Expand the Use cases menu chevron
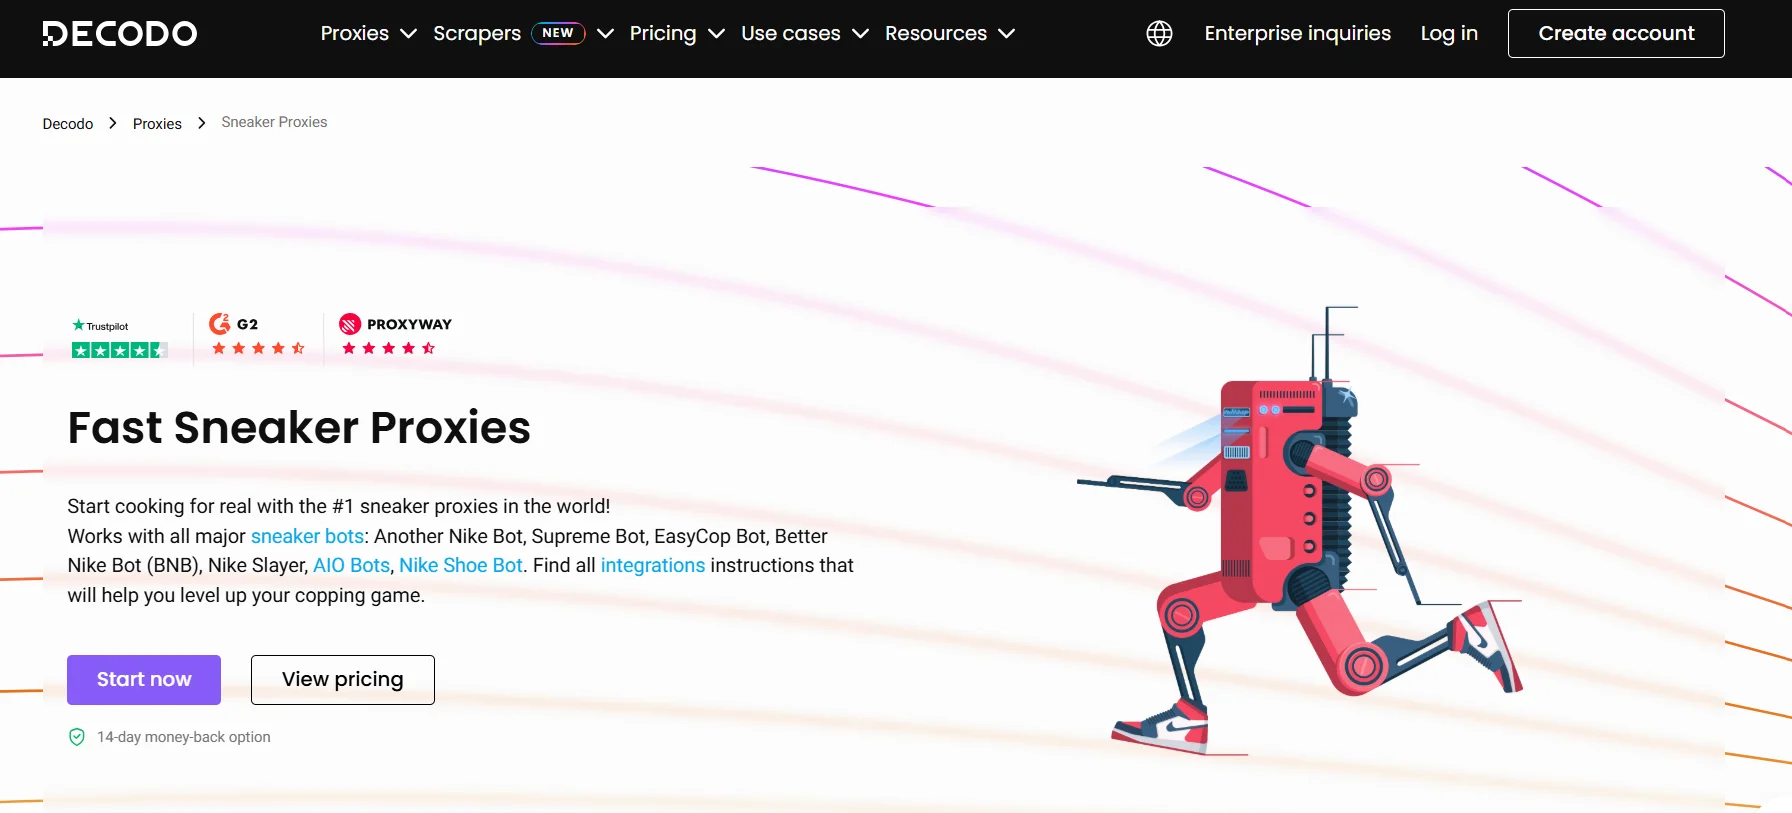The width and height of the screenshot is (1792, 813). (x=860, y=34)
